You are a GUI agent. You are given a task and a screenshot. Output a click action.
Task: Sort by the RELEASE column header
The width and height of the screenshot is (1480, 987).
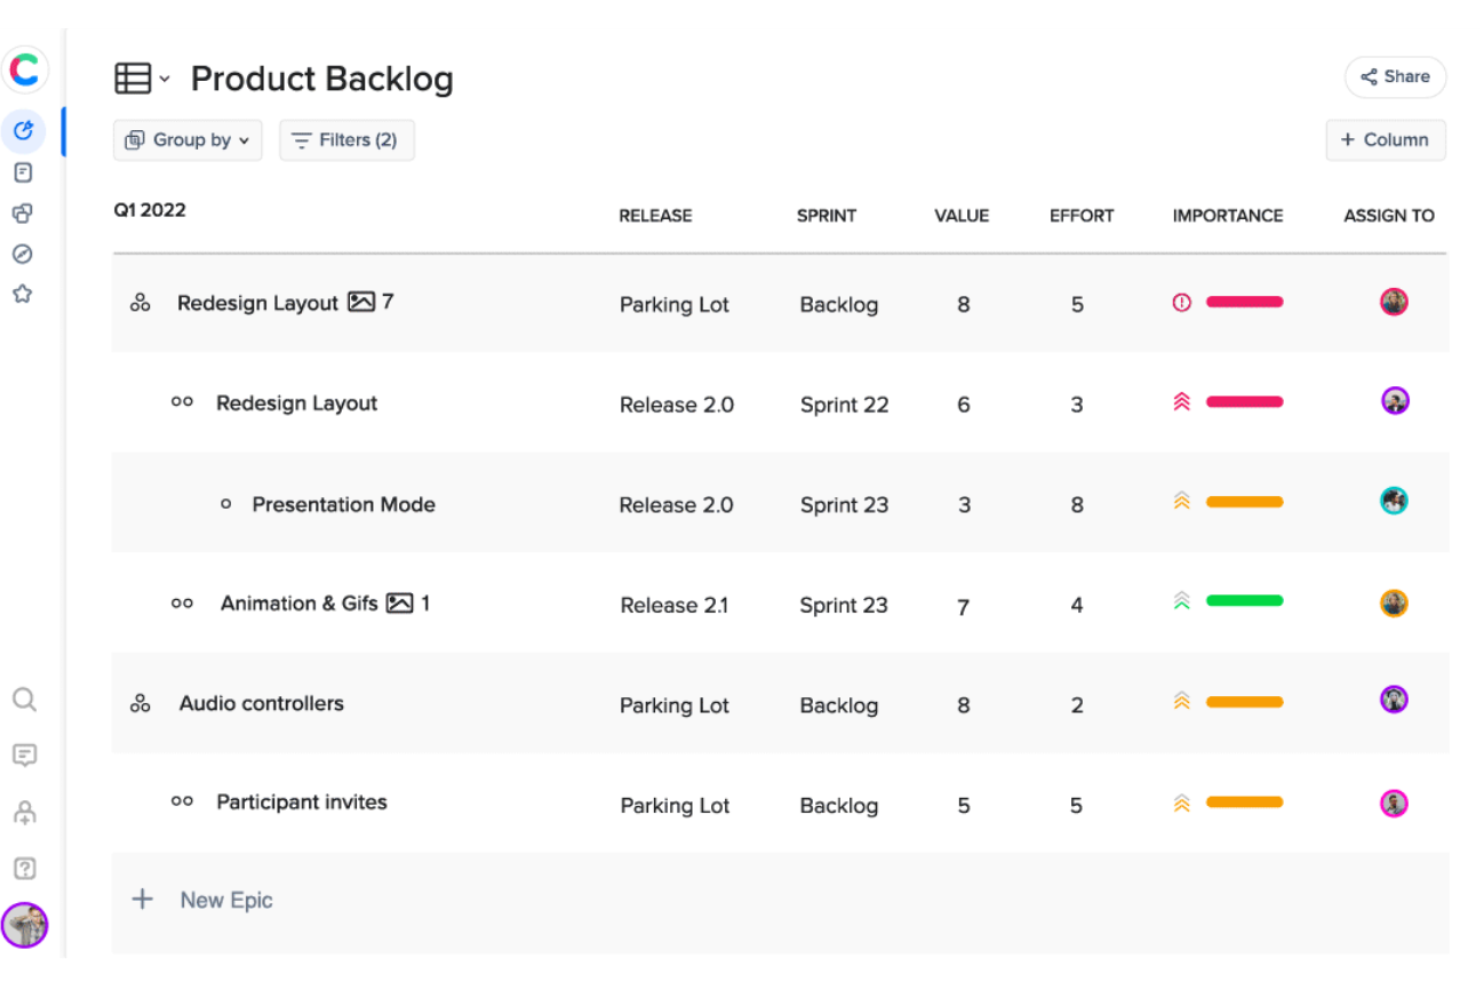click(655, 216)
